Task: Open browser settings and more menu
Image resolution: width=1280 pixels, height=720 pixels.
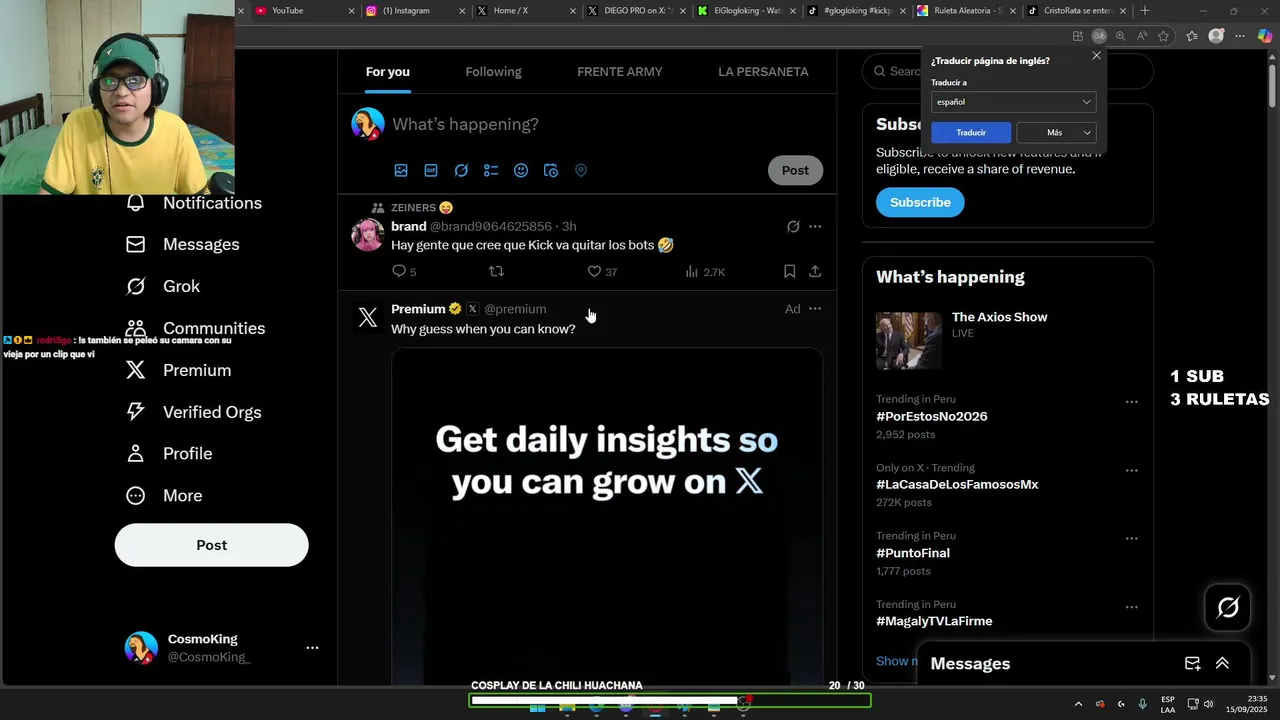Action: 1239,36
